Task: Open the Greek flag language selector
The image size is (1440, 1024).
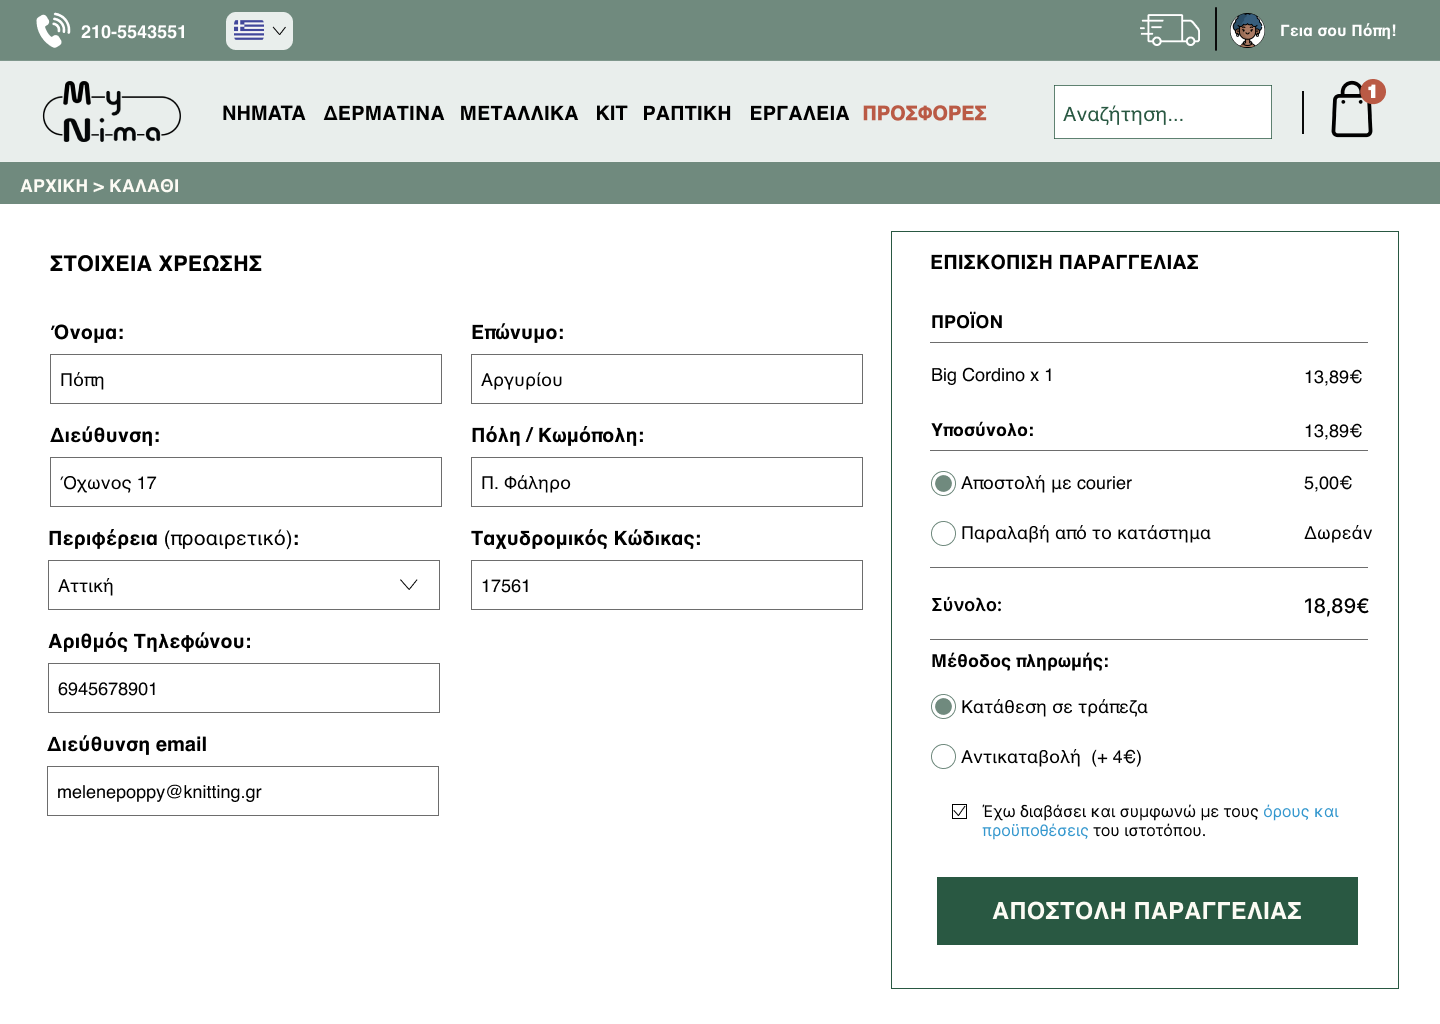Action: (259, 31)
